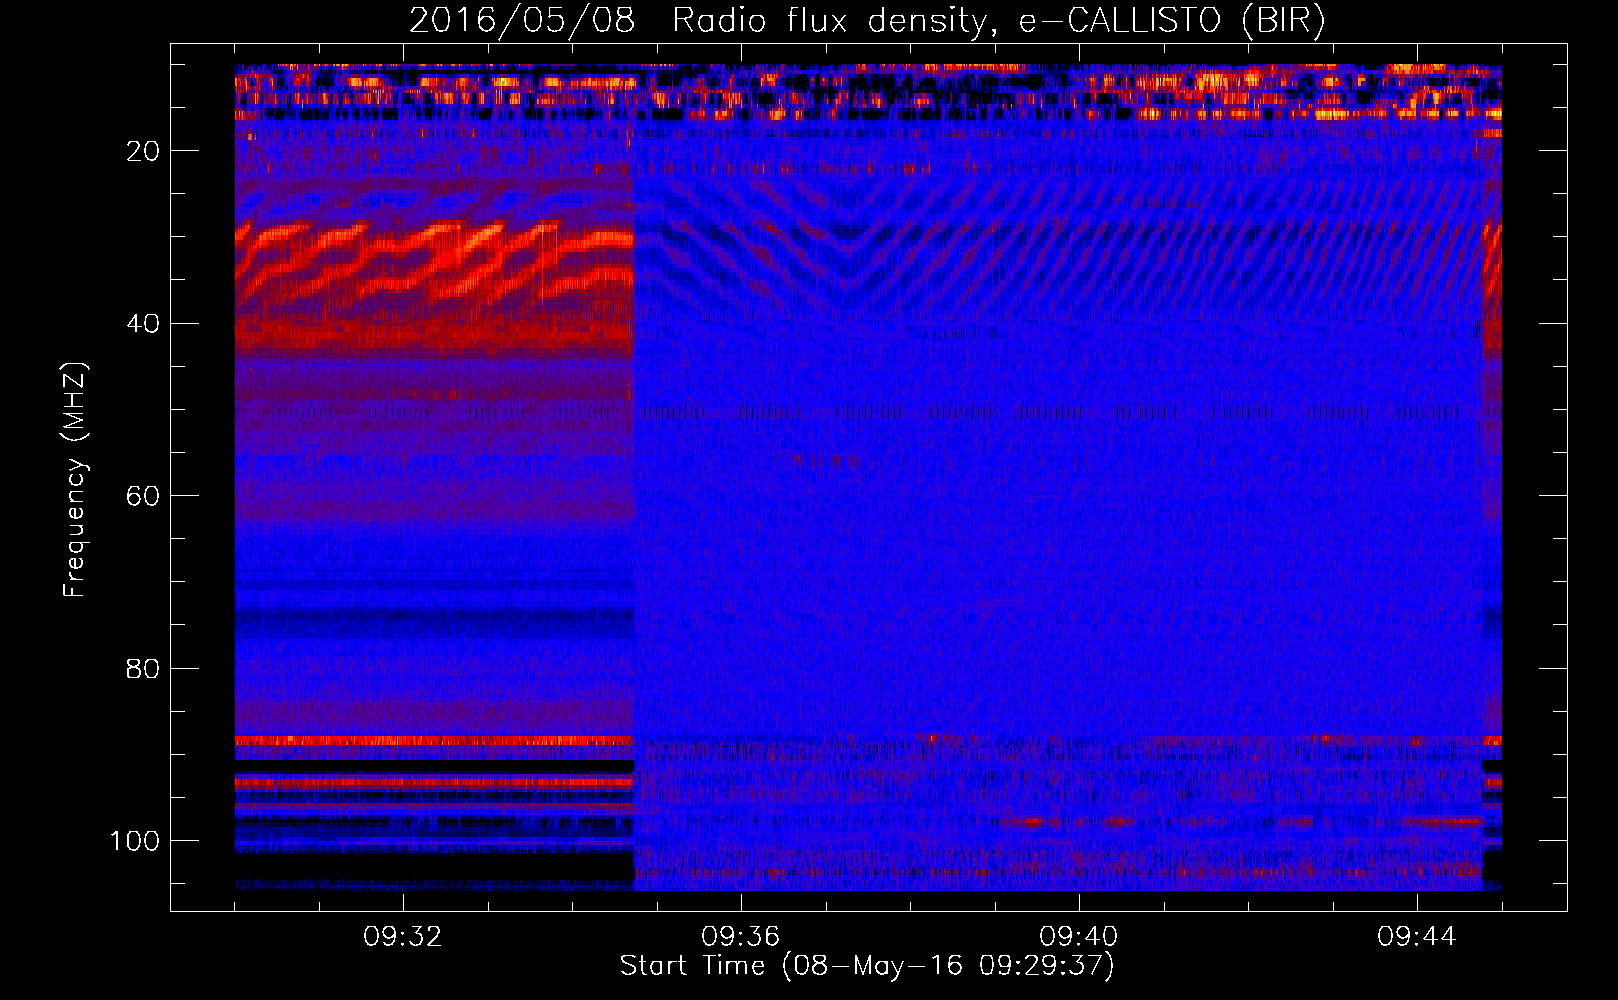Screen dimensions: 1618x1000
Task: Click the '40' frequency tick label
Action: 143,324
